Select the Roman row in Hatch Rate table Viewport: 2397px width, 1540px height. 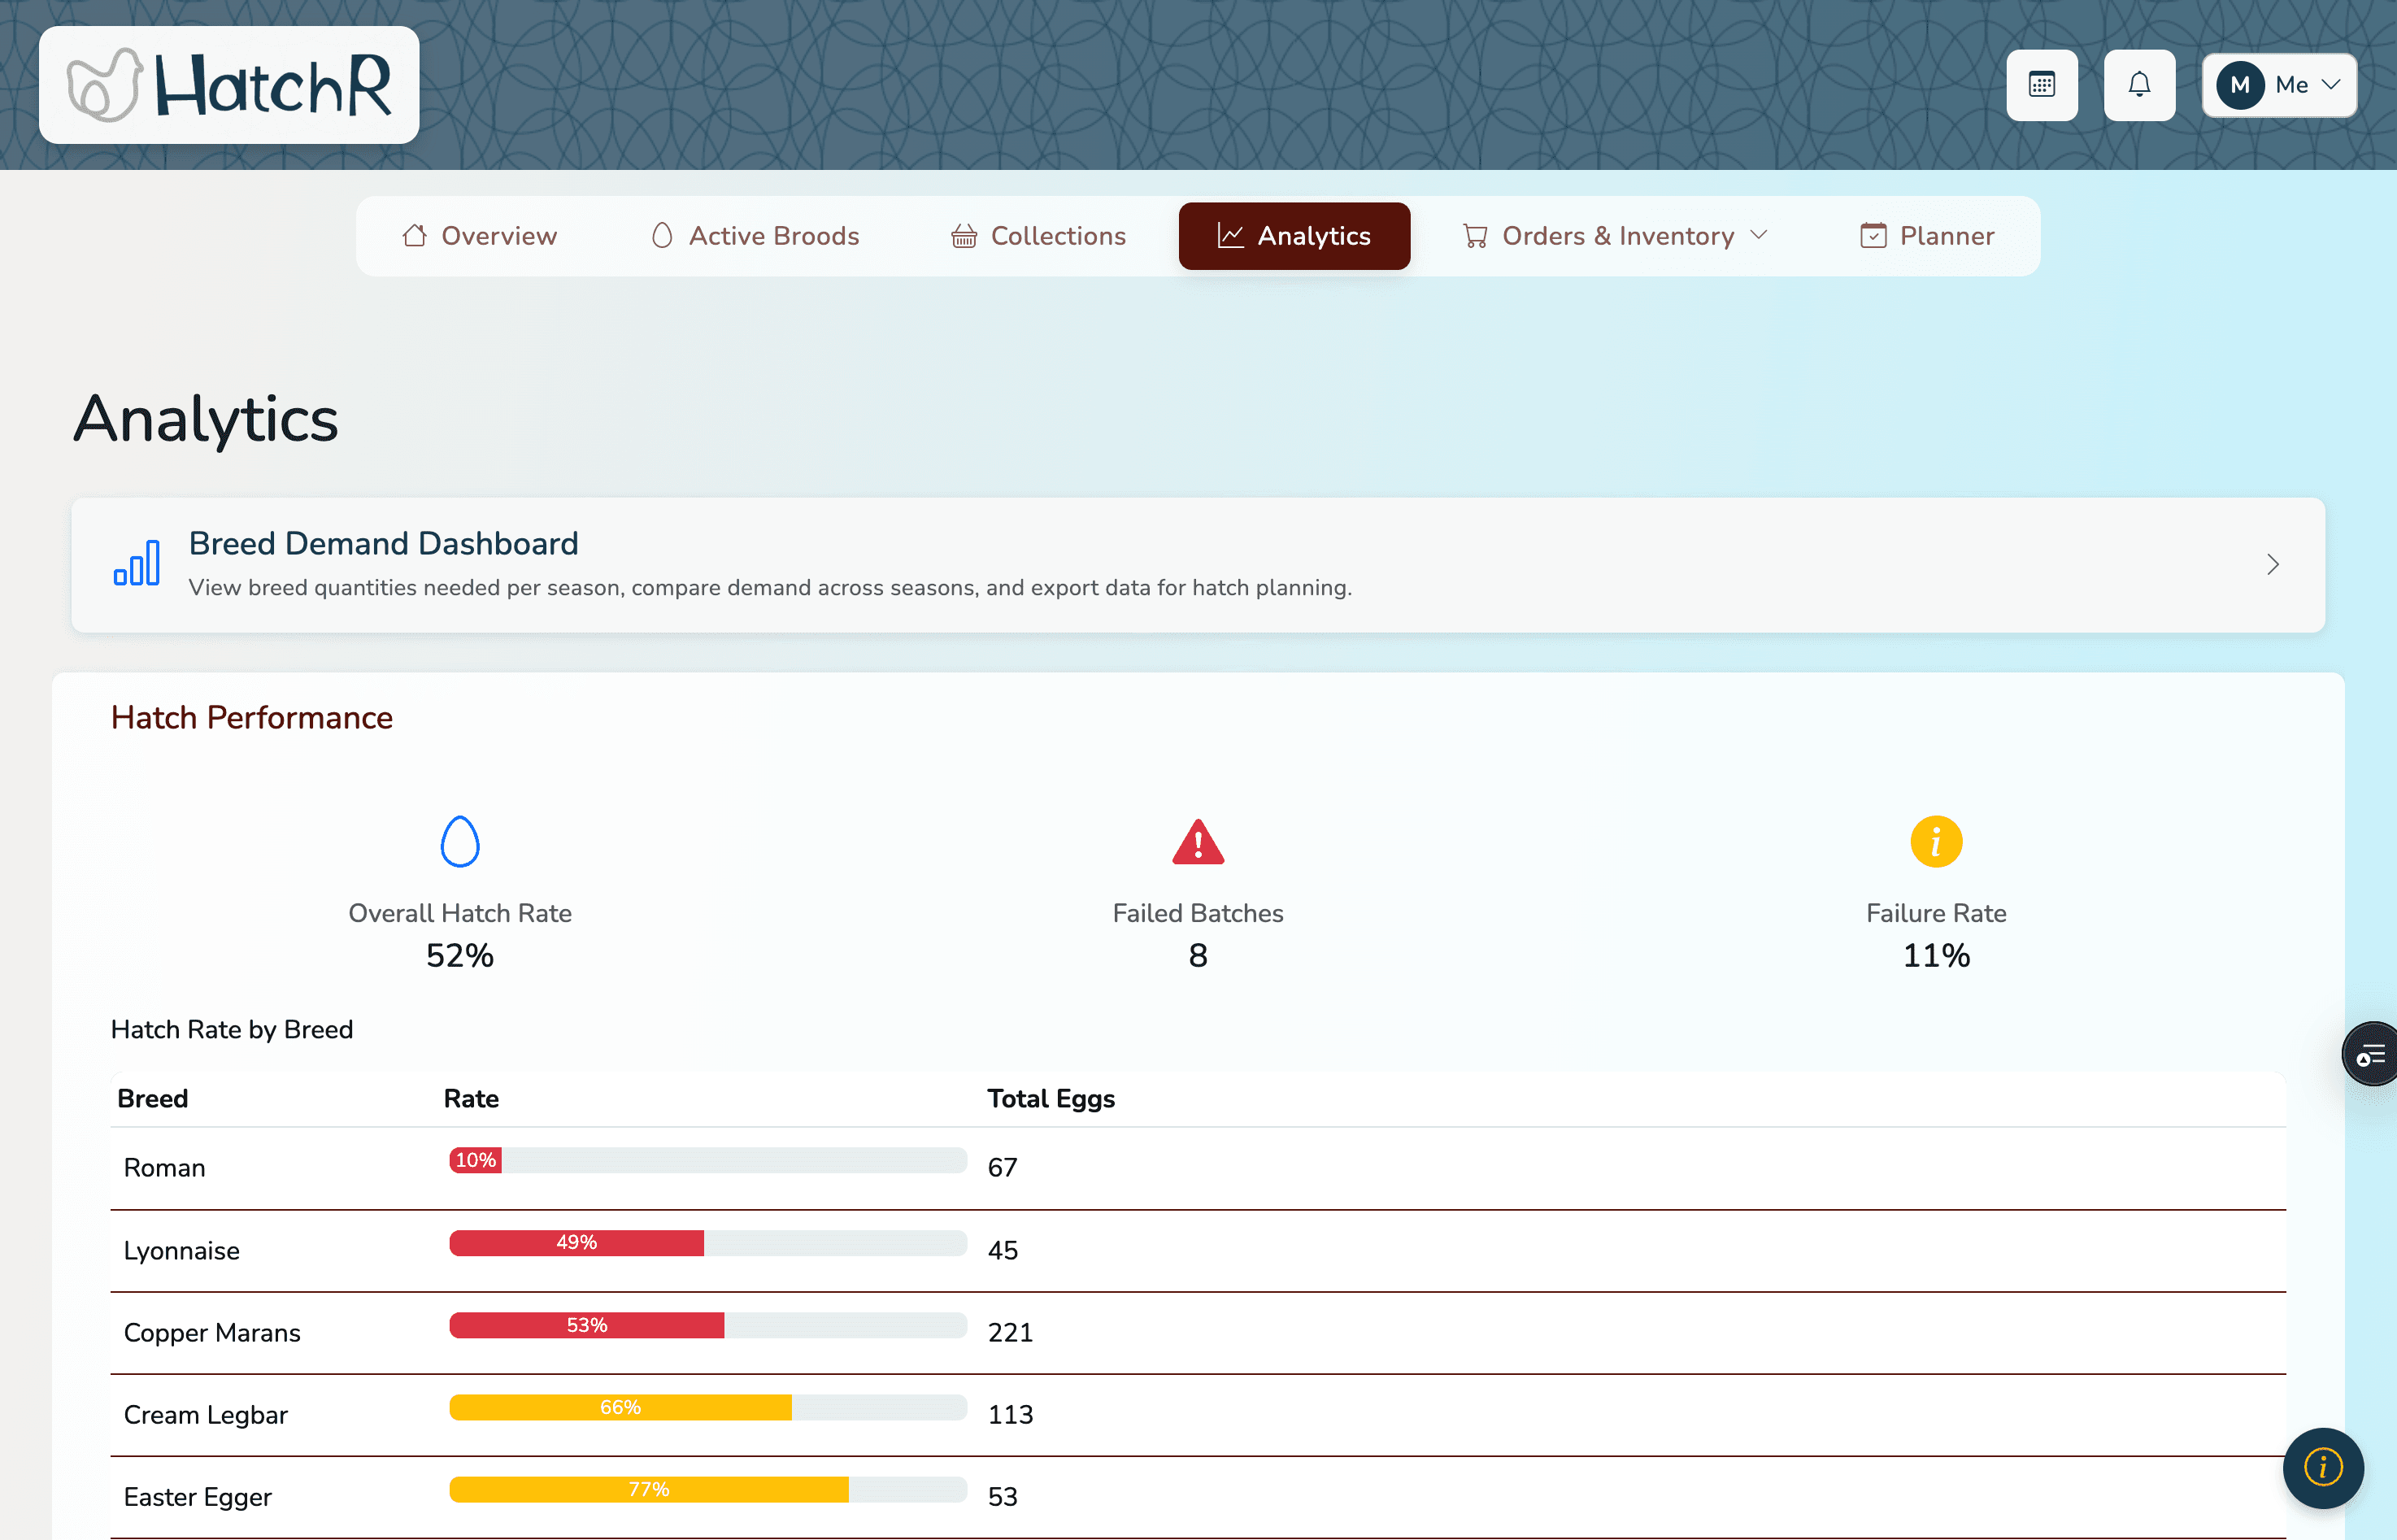pyautogui.click(x=164, y=1167)
